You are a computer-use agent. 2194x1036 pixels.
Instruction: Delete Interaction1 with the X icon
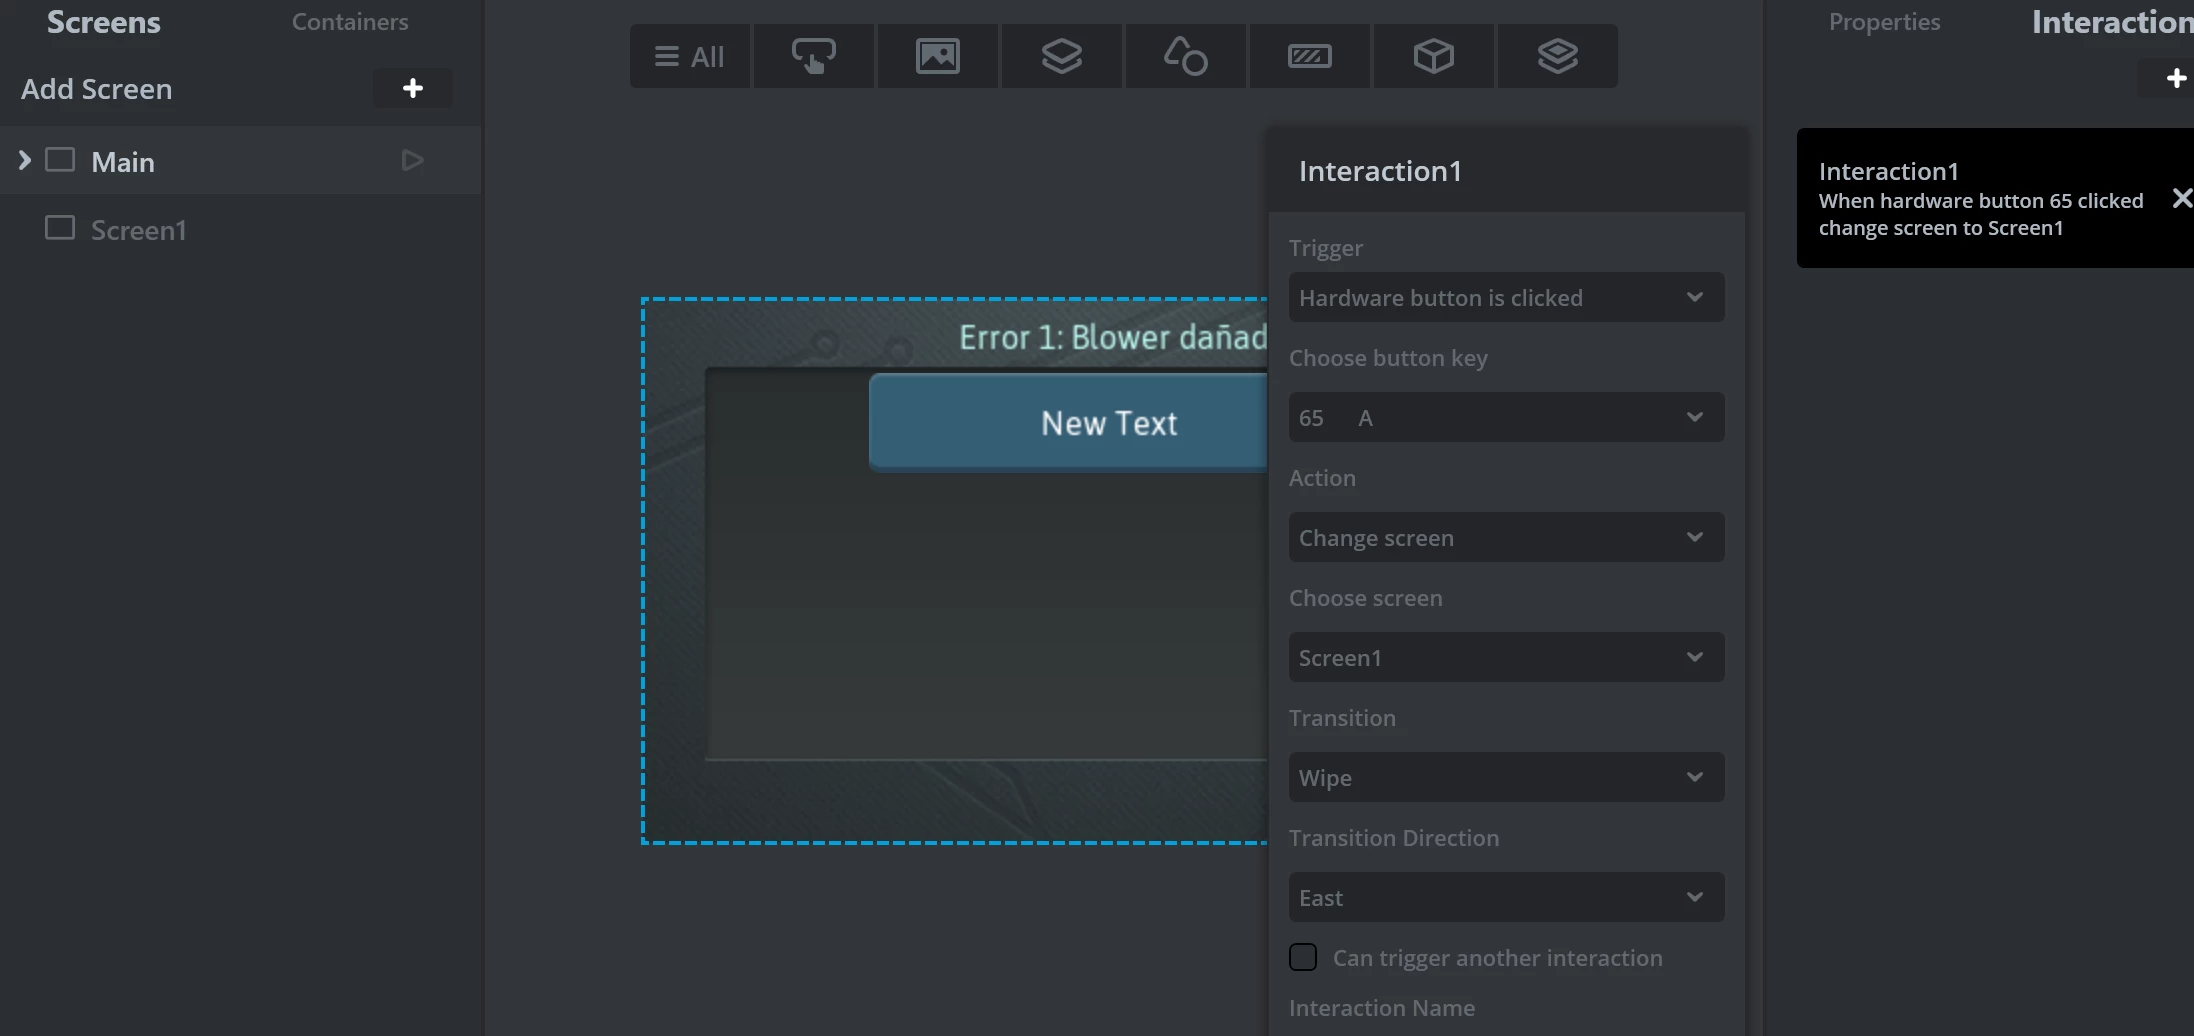pos(2181,198)
